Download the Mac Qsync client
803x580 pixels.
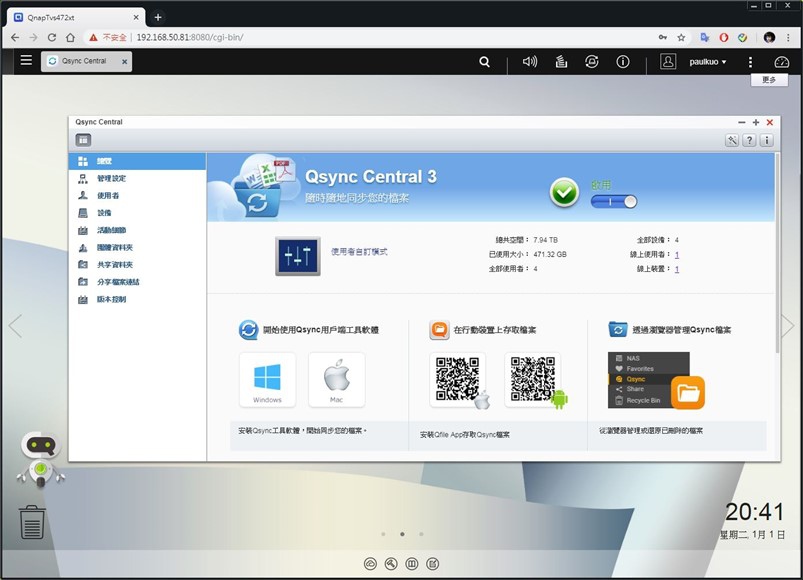tap(336, 380)
